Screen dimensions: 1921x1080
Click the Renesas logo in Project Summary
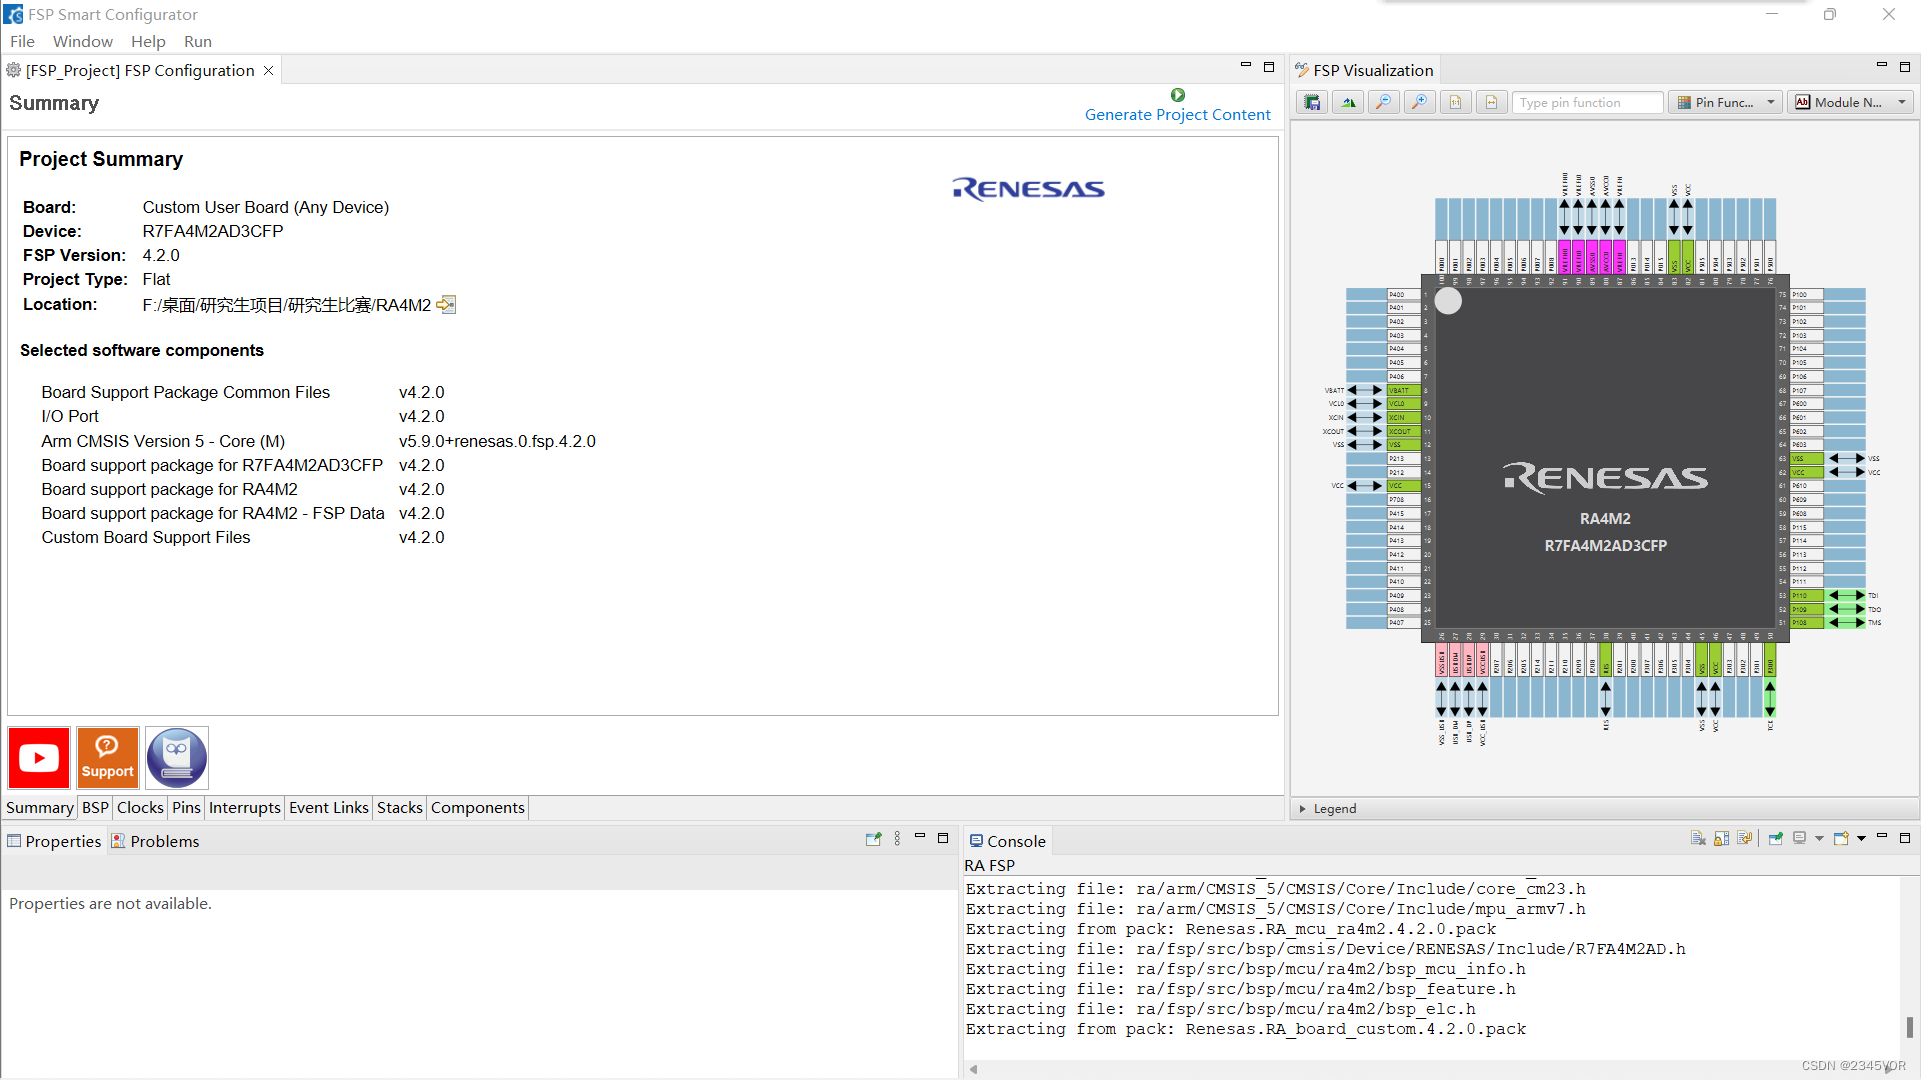pos(1028,189)
